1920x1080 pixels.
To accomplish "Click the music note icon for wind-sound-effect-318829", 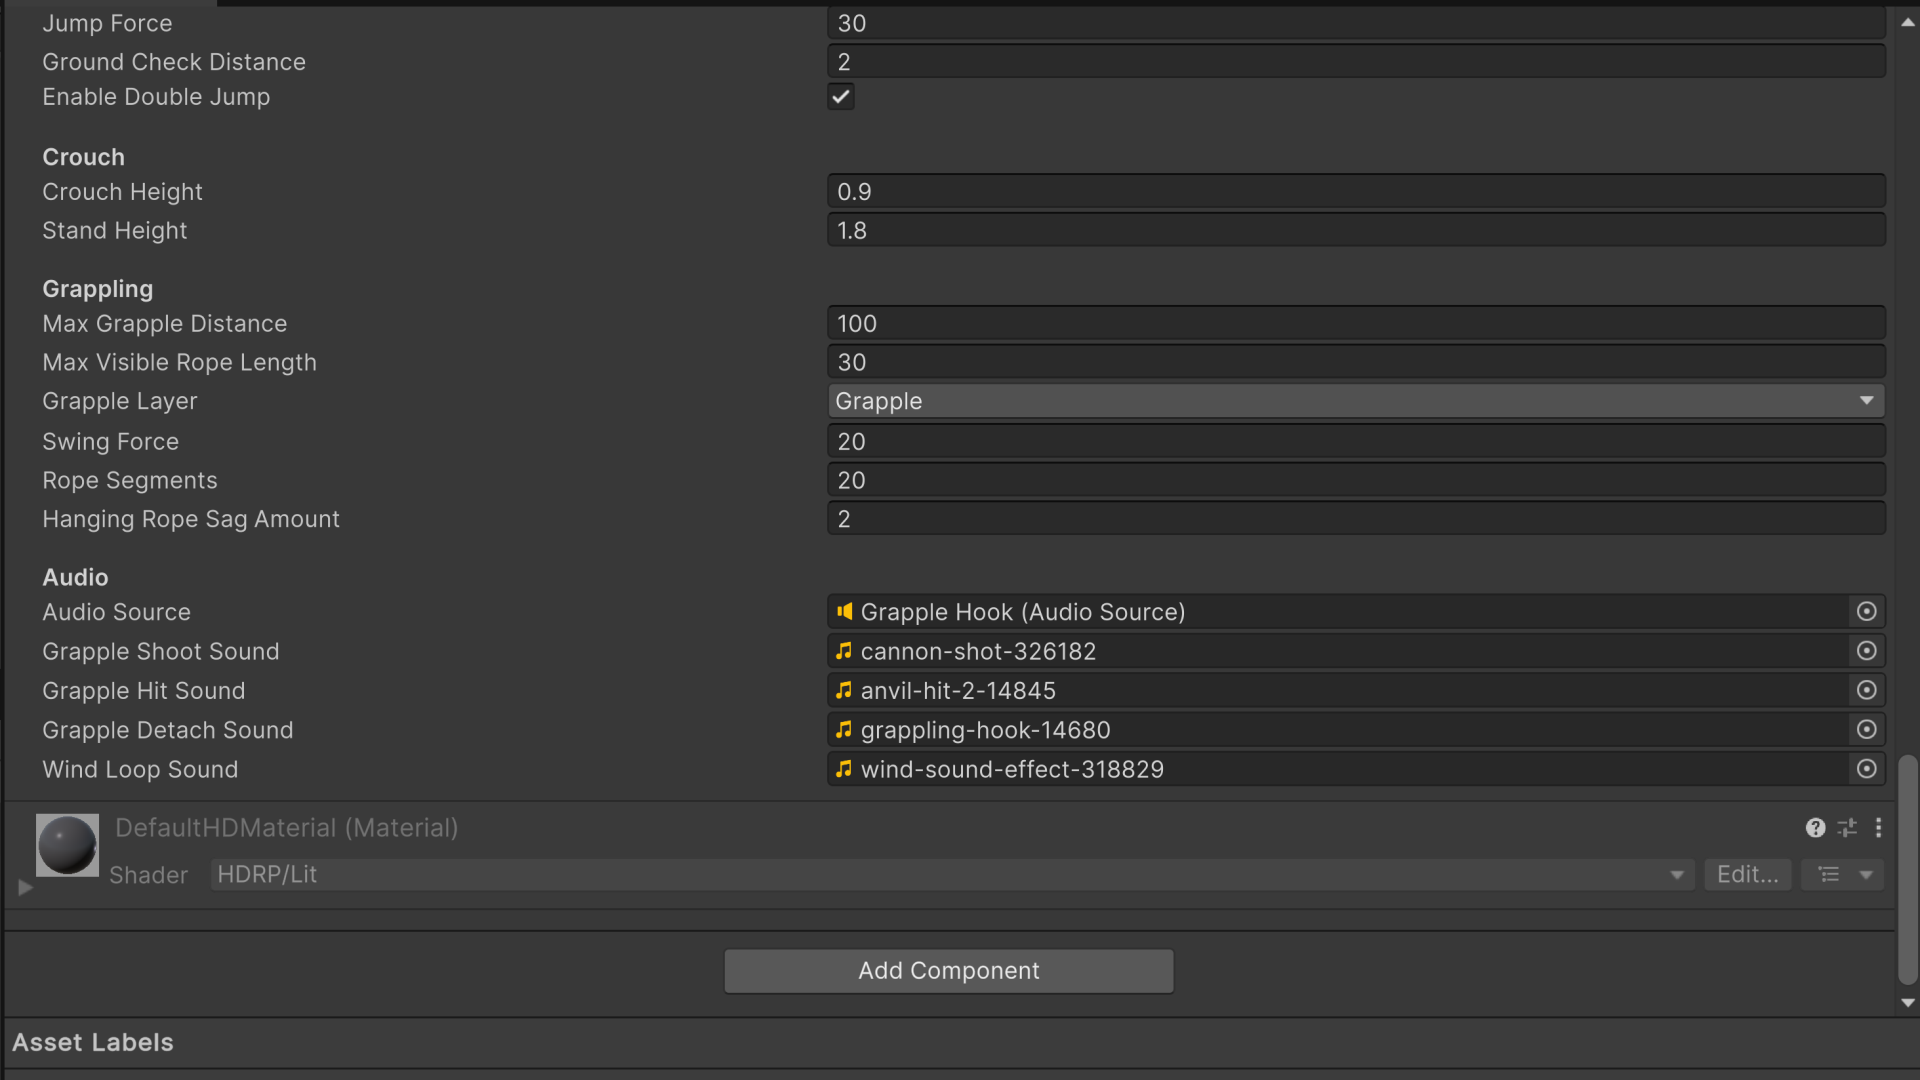I will tap(844, 769).
